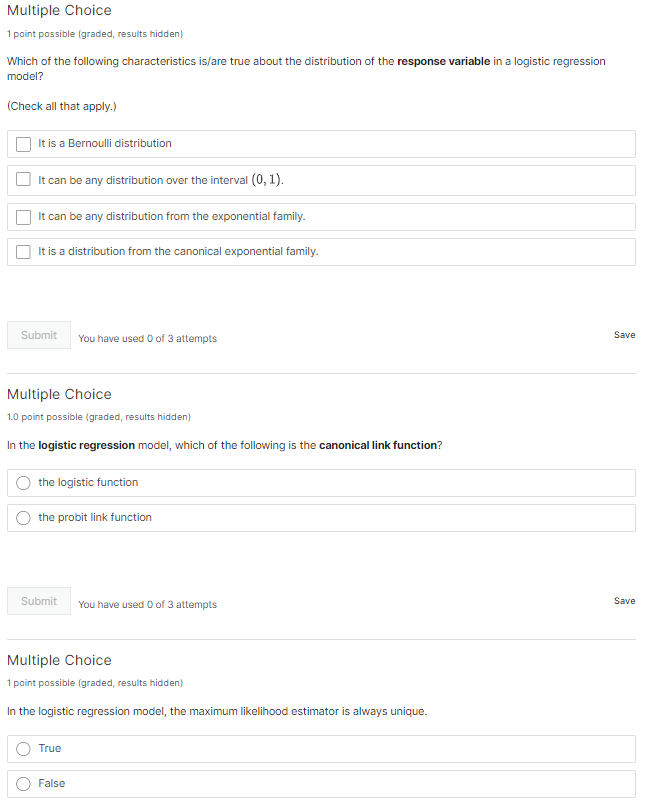Viewport: 653px width, 811px height.
Task: Check the "It is a Bernoulli distribution" checkbox
Action: (x=24, y=144)
